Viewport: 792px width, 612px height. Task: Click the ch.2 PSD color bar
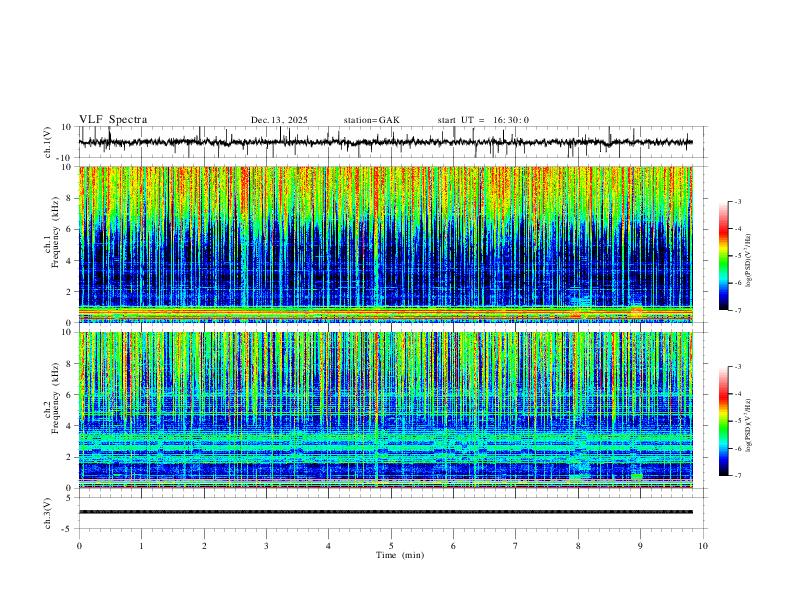coord(723,421)
